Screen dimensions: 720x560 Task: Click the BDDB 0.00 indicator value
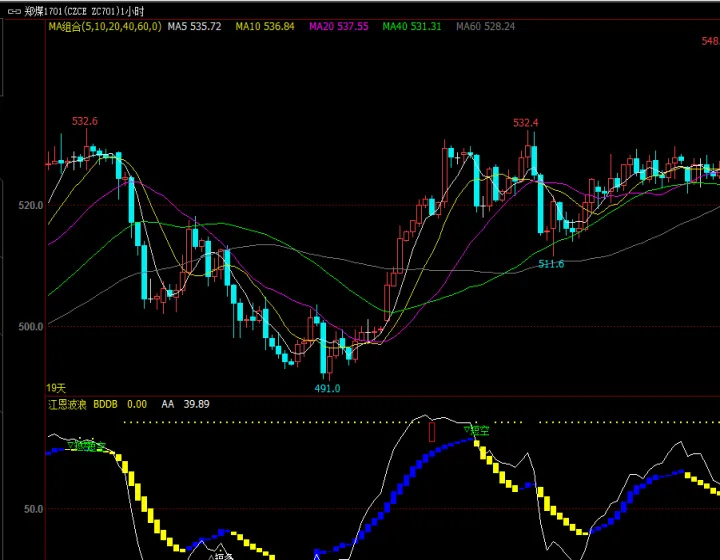click(x=120, y=404)
